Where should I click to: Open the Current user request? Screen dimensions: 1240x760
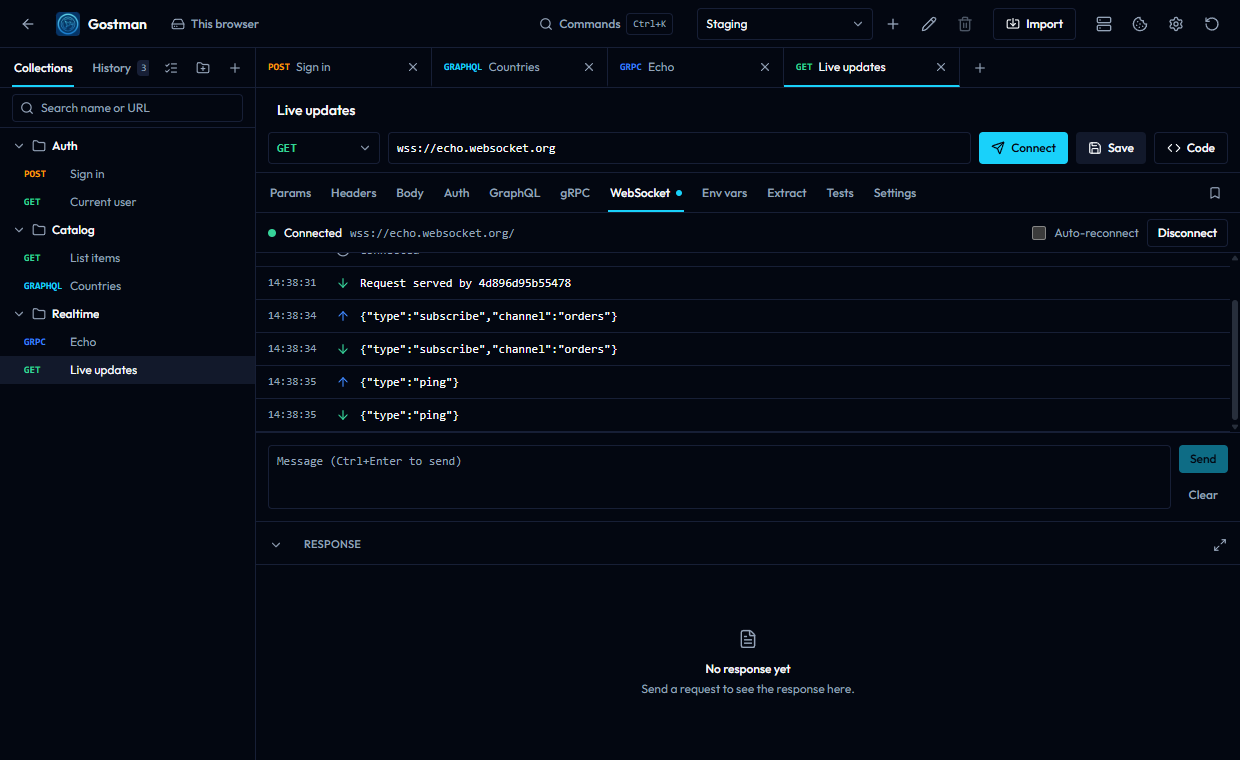click(127, 202)
